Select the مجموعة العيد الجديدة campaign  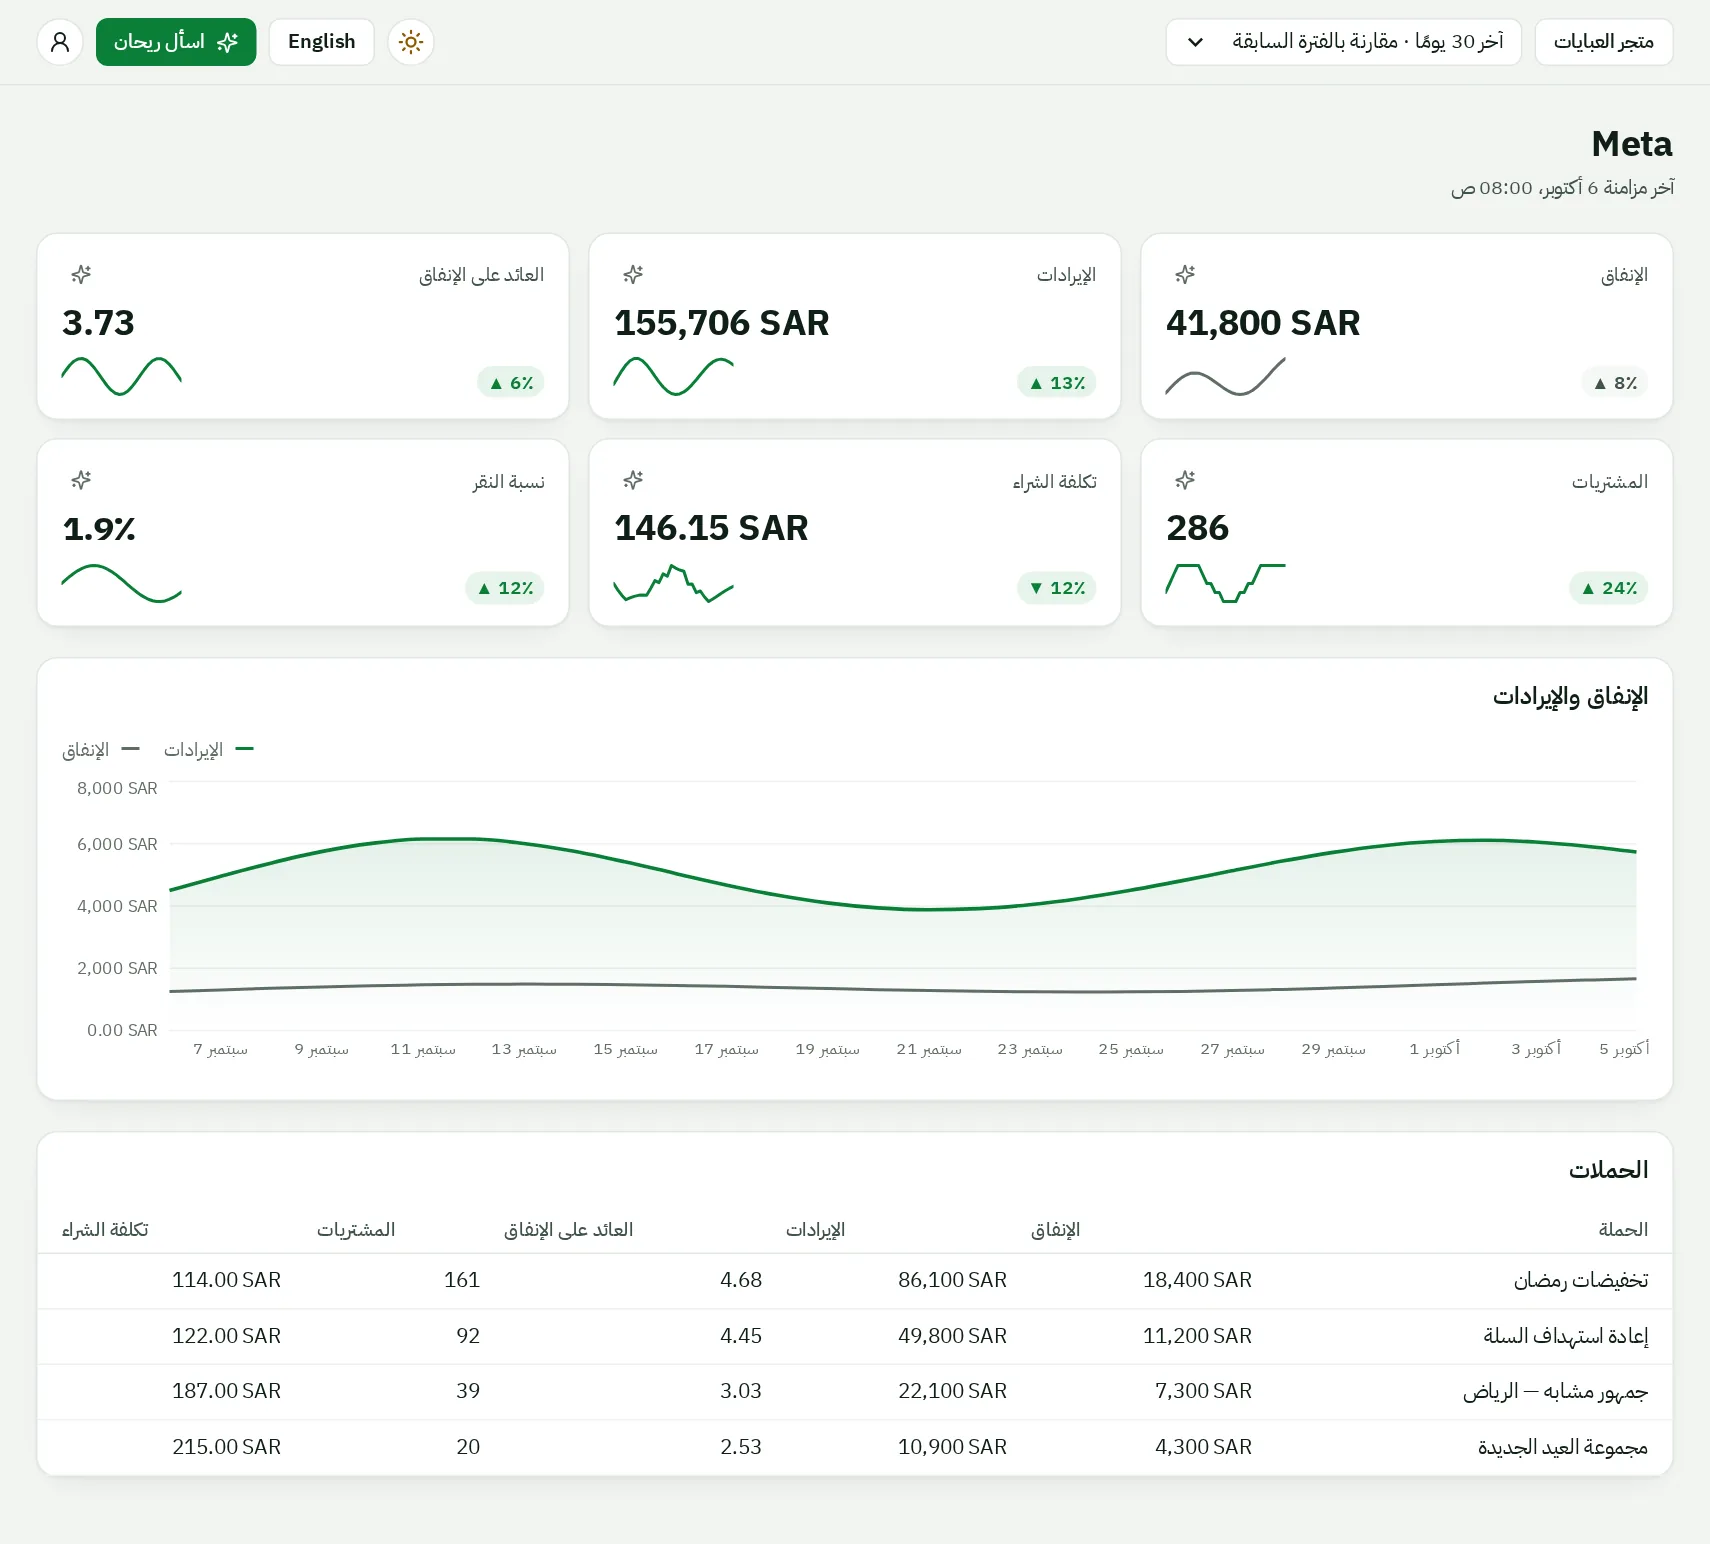point(855,1447)
